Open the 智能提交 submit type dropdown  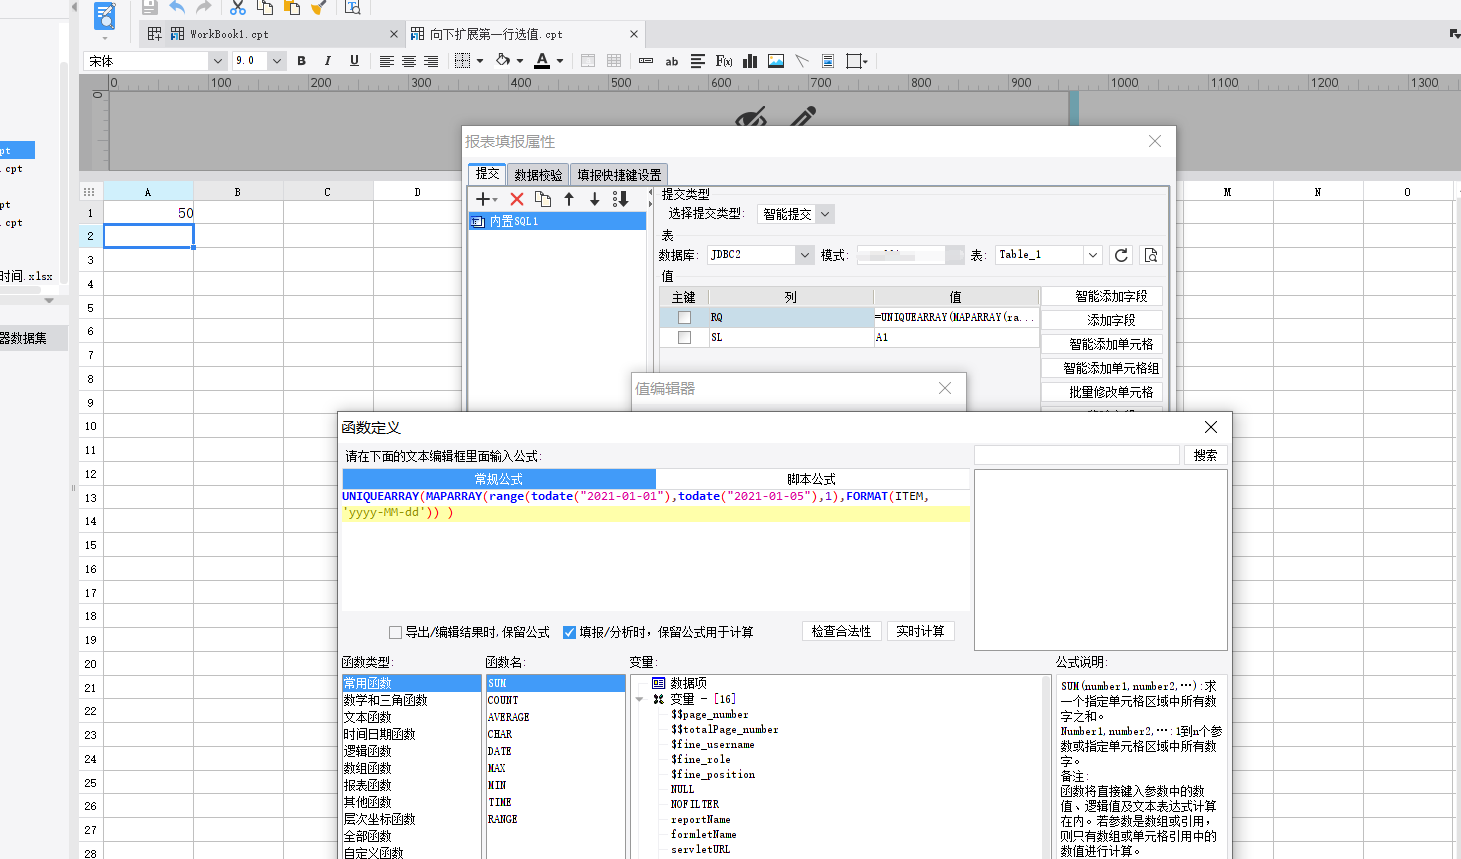(825, 214)
